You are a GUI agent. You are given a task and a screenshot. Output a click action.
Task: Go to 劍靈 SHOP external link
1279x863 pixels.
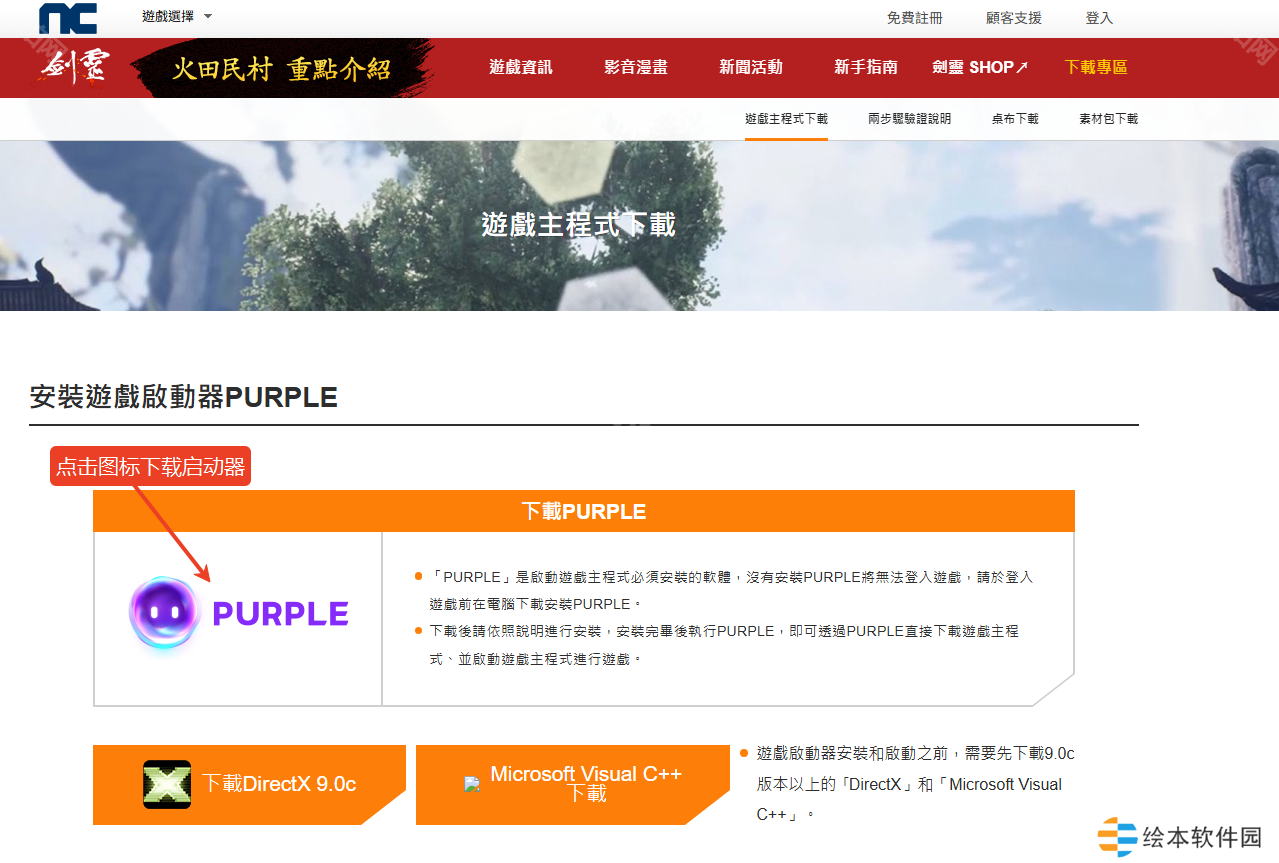click(980, 67)
